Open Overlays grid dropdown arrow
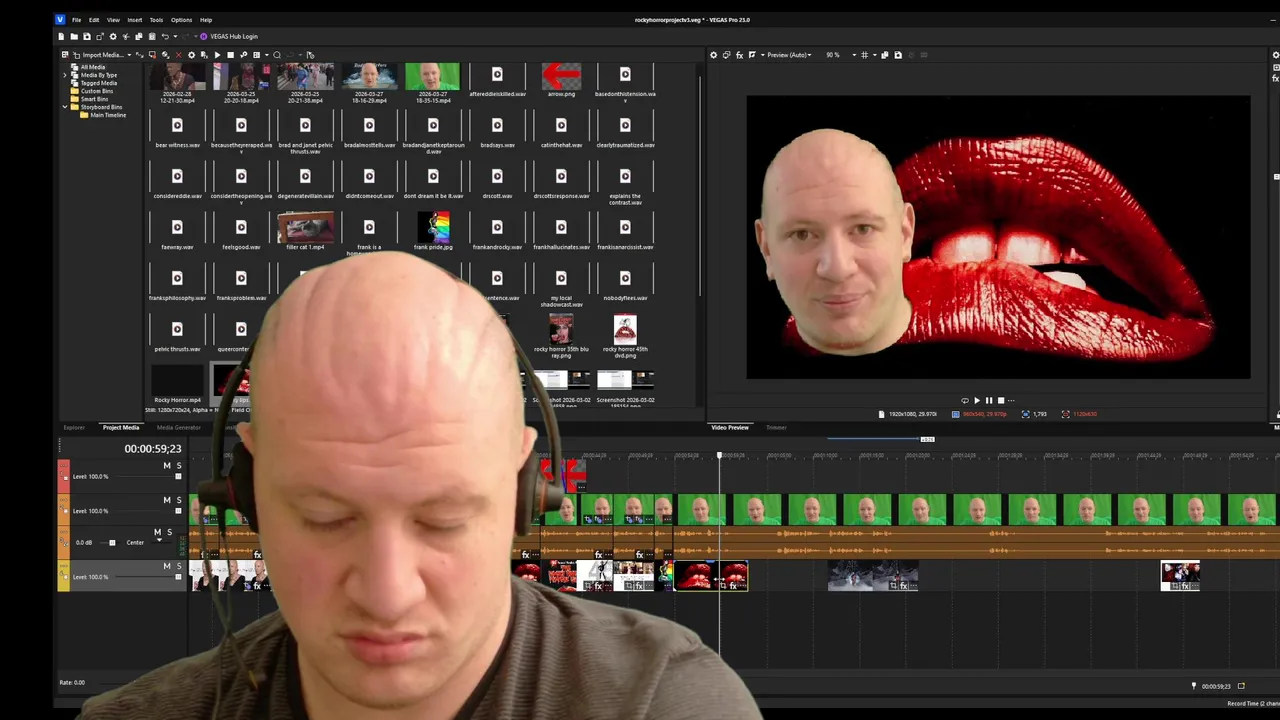The height and width of the screenshot is (720, 1280). pyautogui.click(x=874, y=55)
